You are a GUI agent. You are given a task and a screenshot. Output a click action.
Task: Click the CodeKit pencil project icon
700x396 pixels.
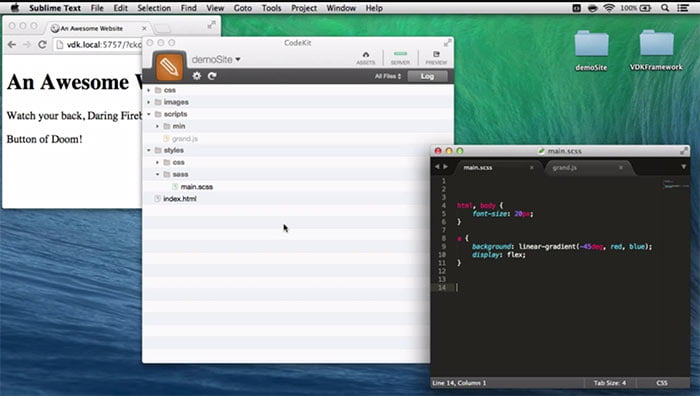[169, 67]
